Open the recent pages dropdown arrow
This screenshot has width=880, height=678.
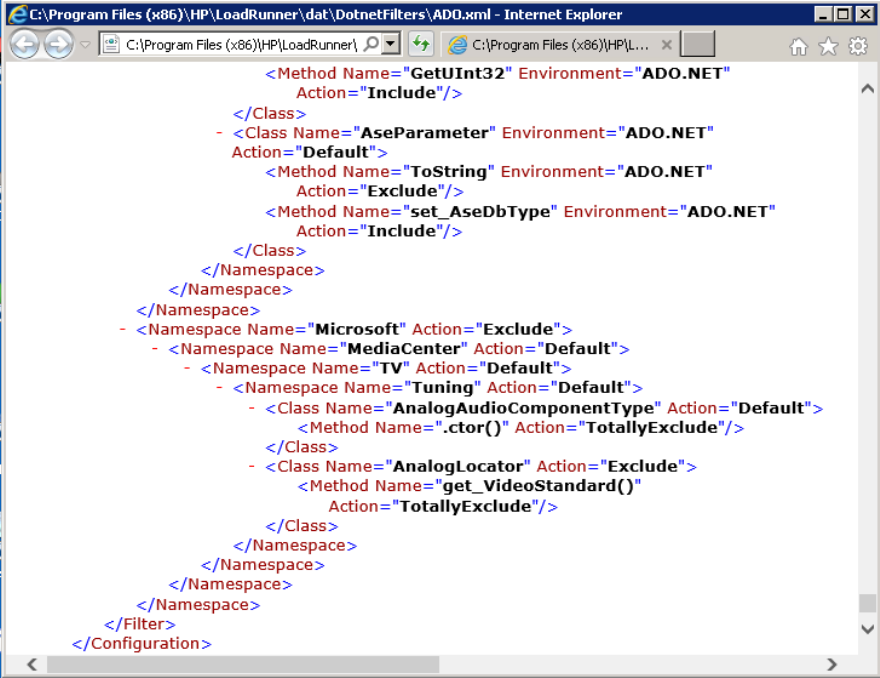click(85, 44)
